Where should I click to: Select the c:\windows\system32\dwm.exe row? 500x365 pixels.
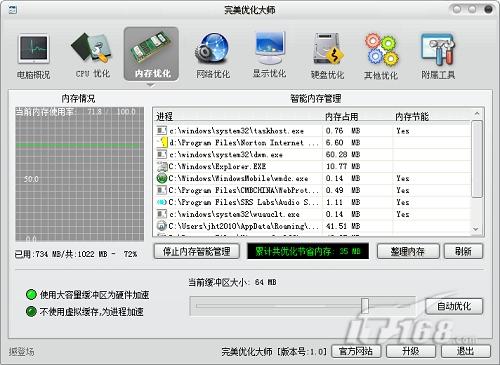pyautogui.click(x=313, y=154)
